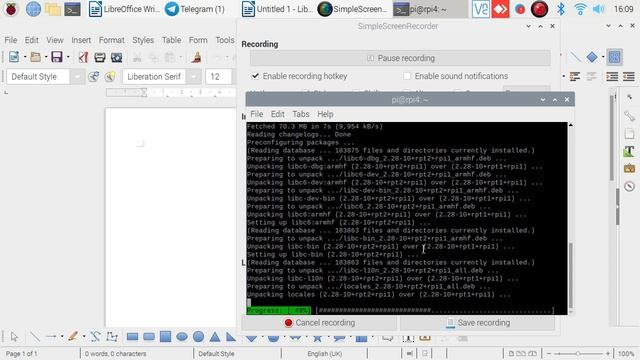
Task: Open Writer's Tools menu
Action: point(225,40)
